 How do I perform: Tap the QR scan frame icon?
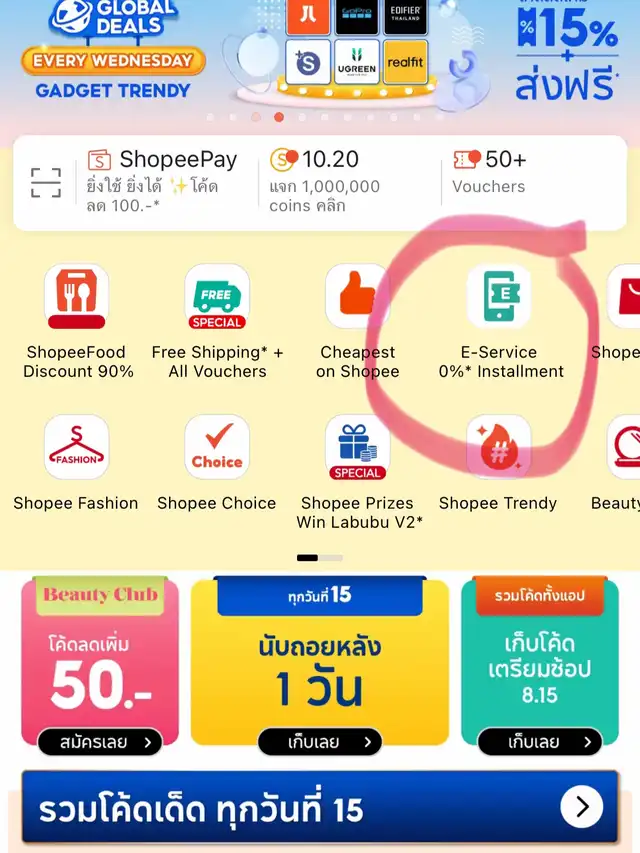46,182
